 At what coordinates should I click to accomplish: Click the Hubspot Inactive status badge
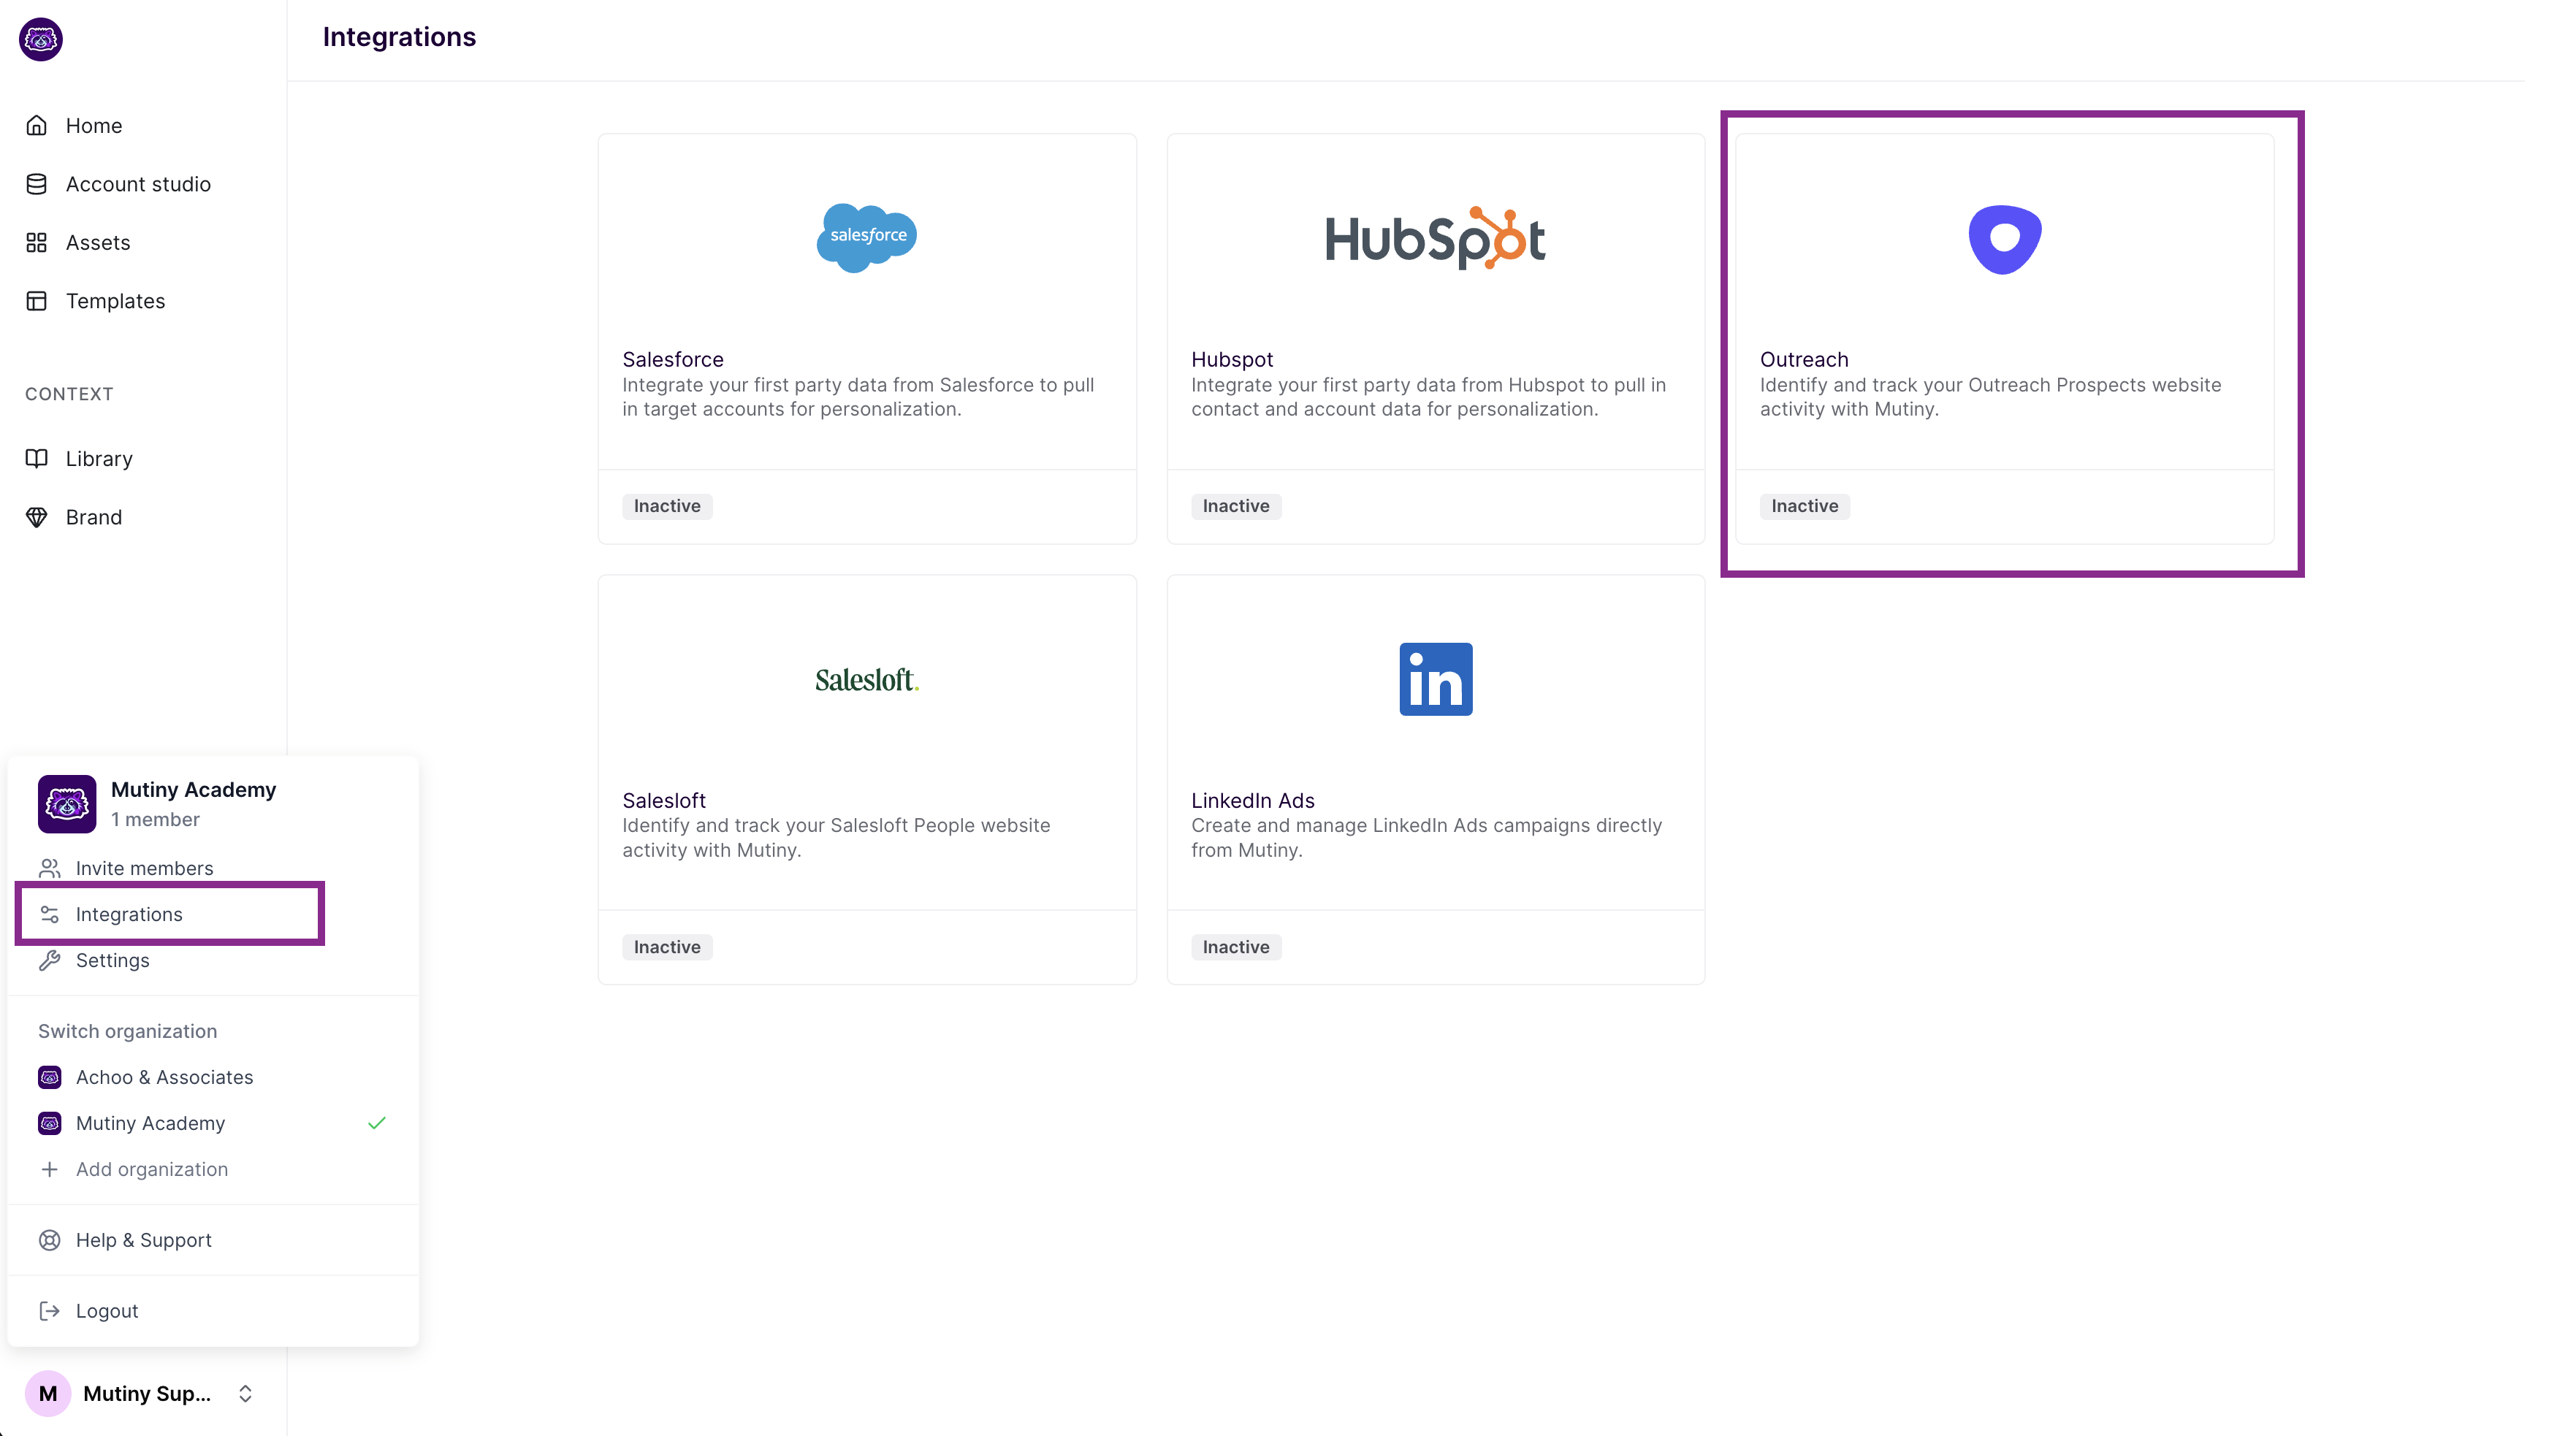pyautogui.click(x=1236, y=506)
